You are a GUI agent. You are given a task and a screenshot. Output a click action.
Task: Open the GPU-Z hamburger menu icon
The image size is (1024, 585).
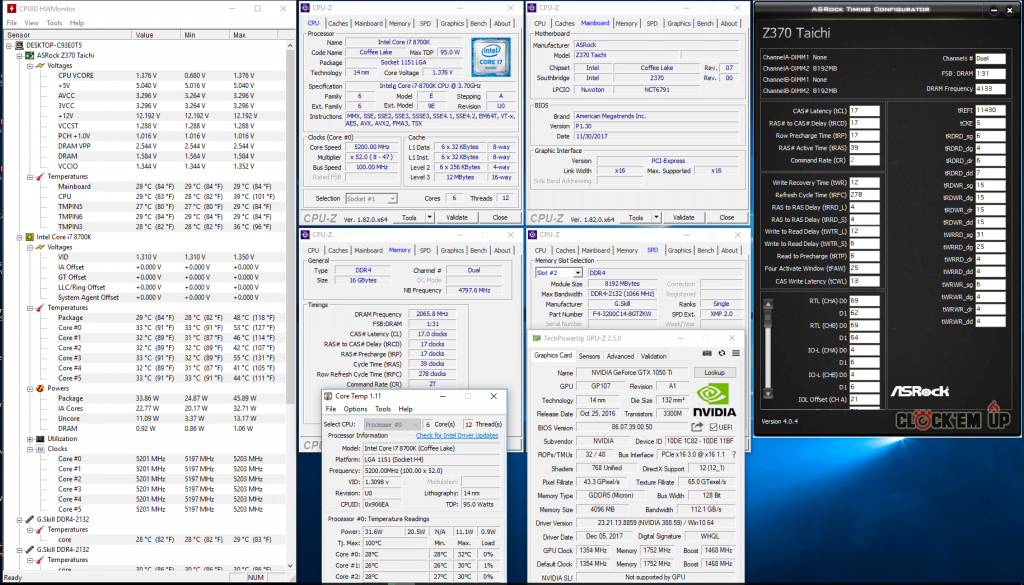click(x=737, y=353)
